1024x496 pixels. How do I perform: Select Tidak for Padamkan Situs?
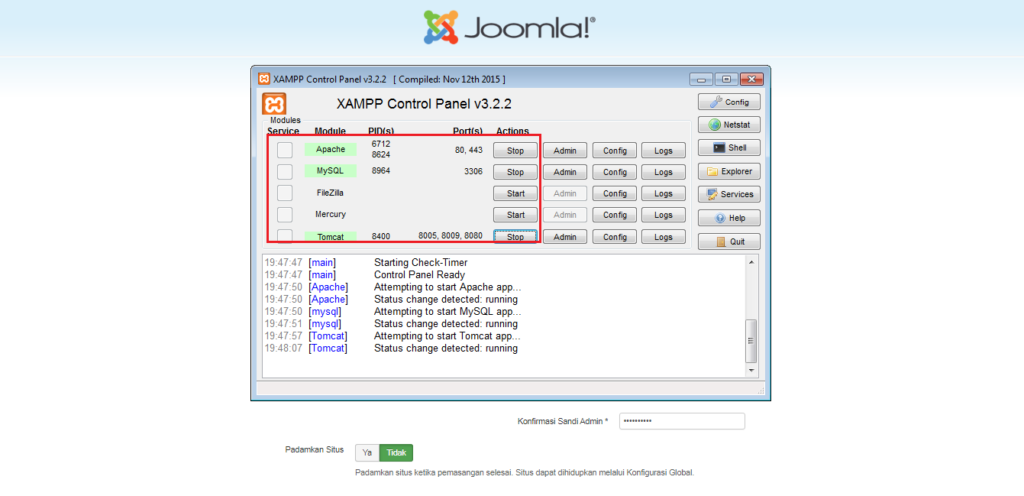pos(396,452)
